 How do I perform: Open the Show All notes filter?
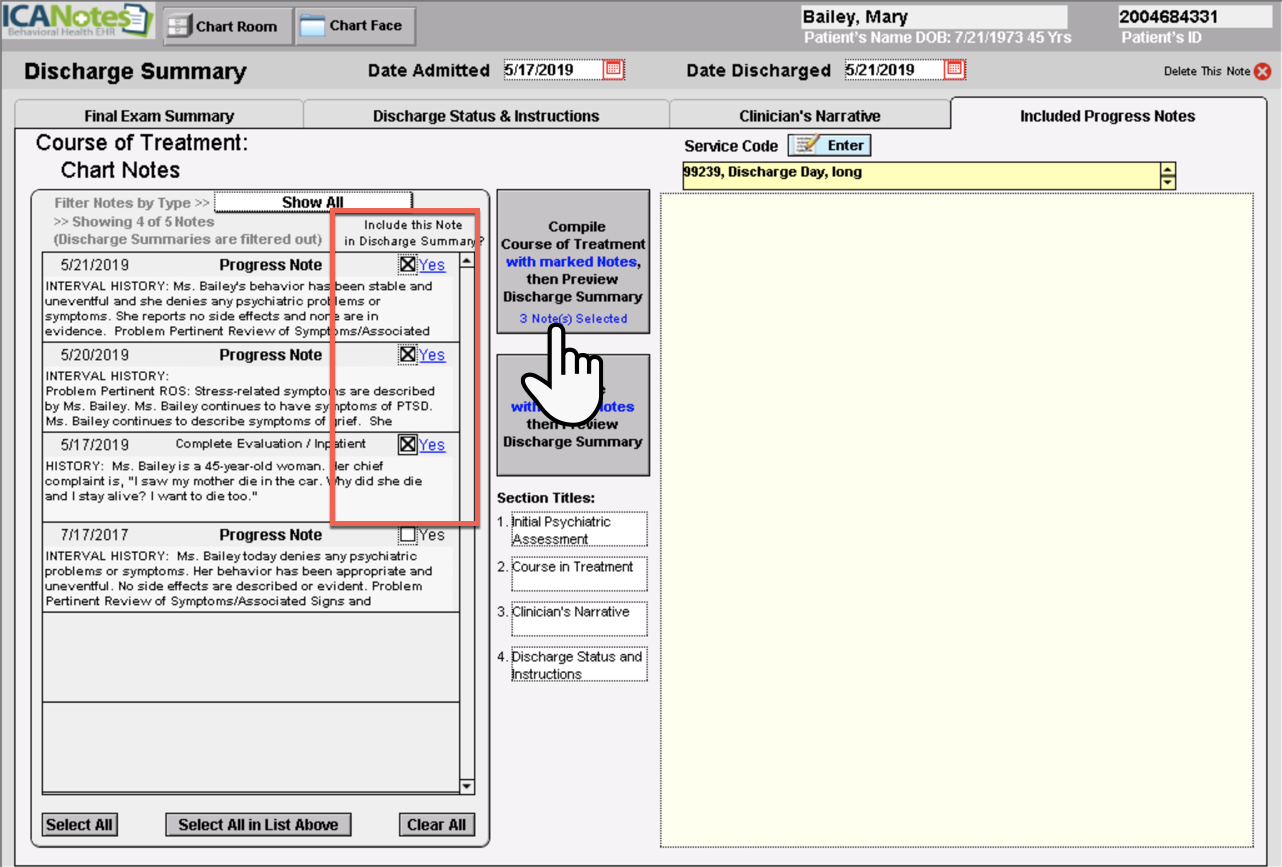click(x=313, y=201)
